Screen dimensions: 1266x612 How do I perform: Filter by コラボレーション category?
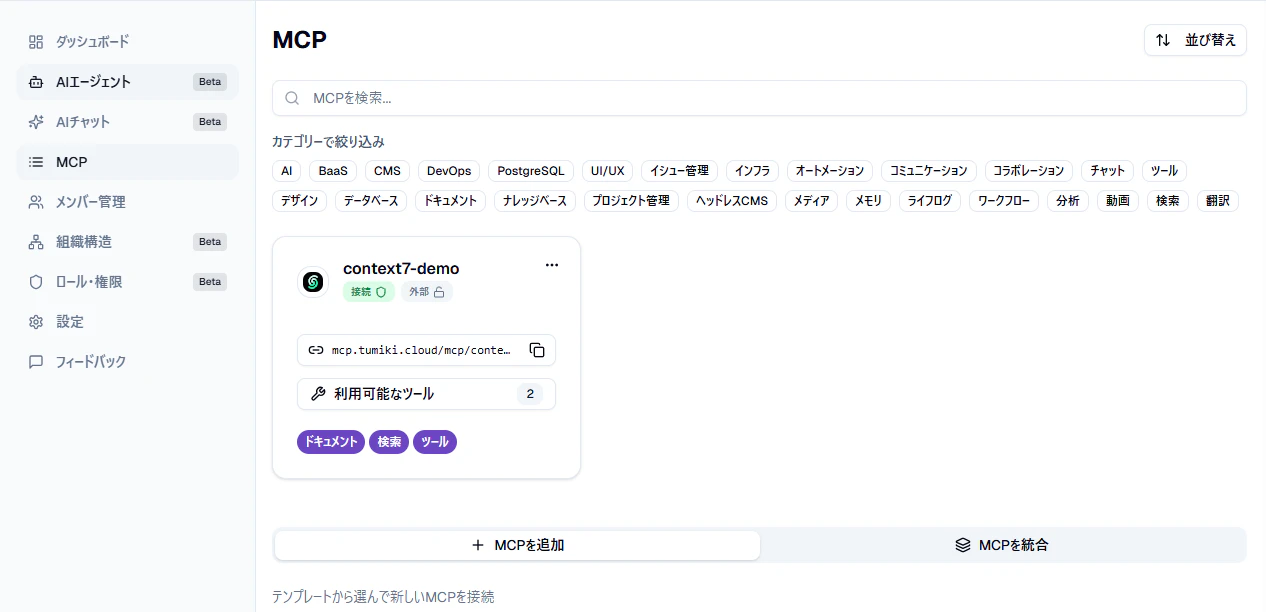[x=1029, y=171]
